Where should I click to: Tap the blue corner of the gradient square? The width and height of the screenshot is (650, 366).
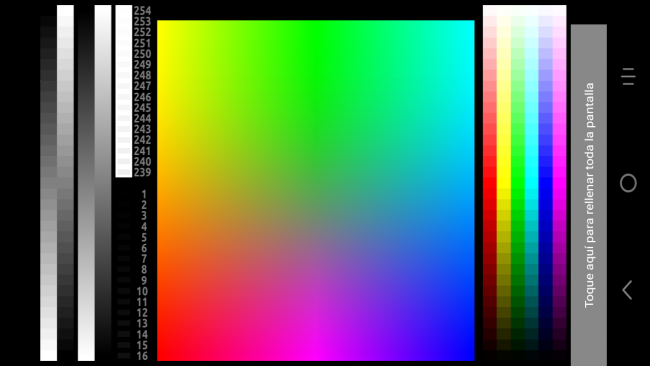tap(470, 356)
